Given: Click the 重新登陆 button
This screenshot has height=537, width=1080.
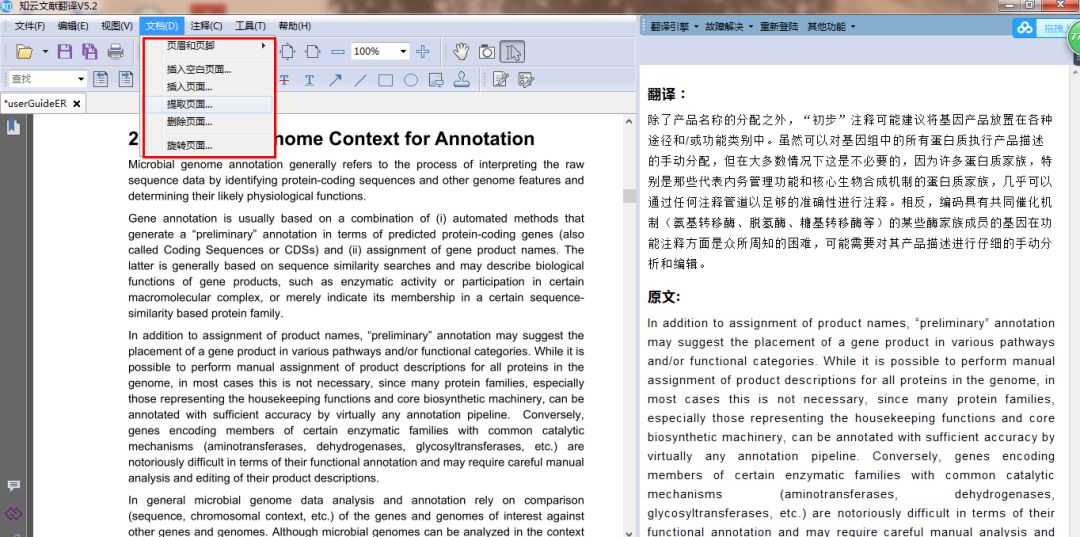Looking at the screenshot, I should (779, 27).
